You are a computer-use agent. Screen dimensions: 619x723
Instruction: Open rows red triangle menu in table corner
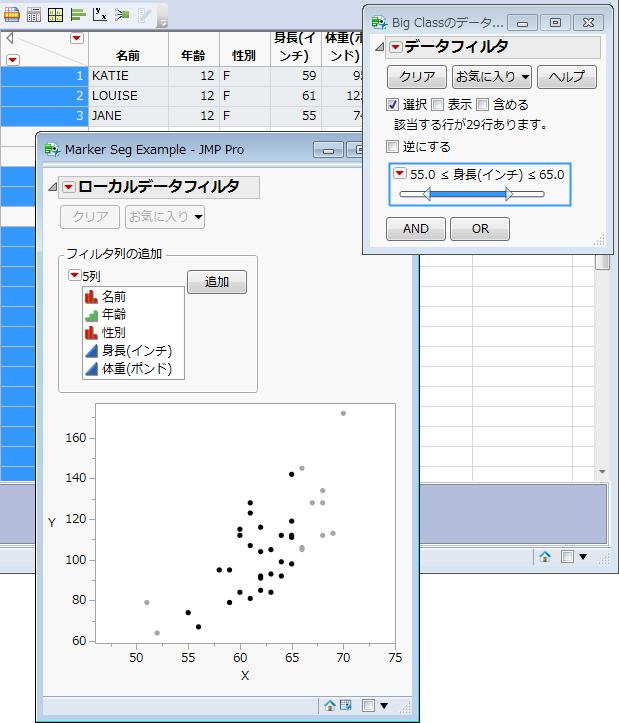tap(13, 60)
